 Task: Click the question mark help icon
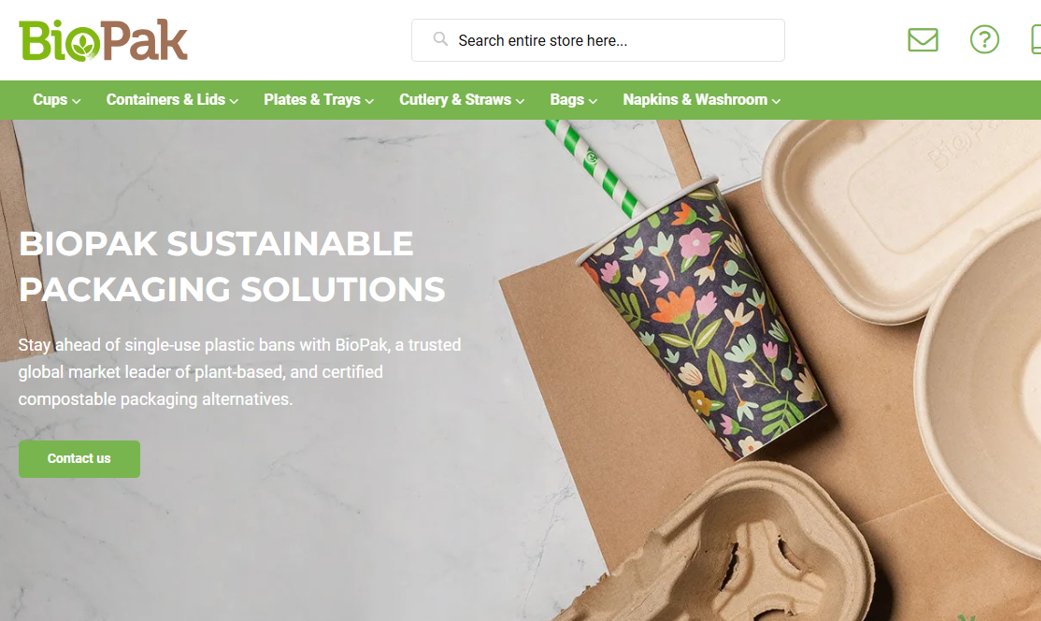point(985,40)
